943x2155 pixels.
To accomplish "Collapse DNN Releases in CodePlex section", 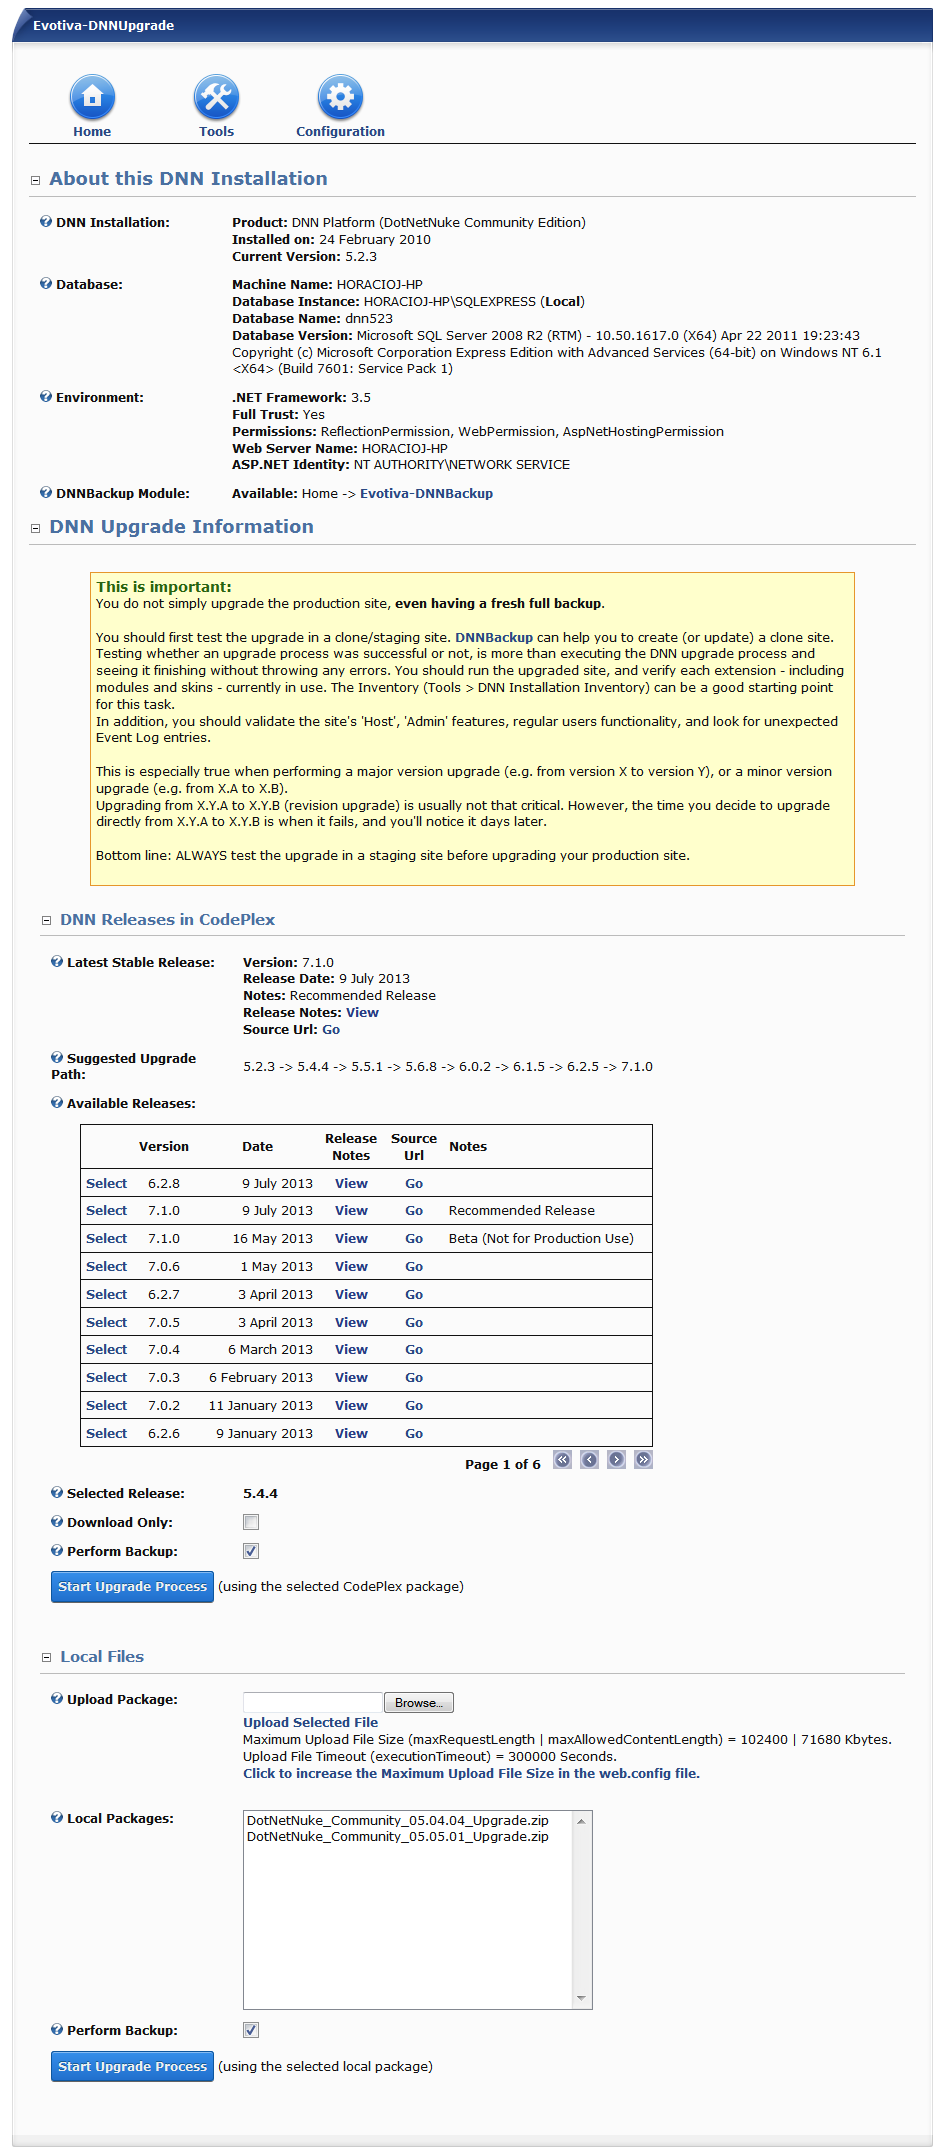I will [46, 921].
